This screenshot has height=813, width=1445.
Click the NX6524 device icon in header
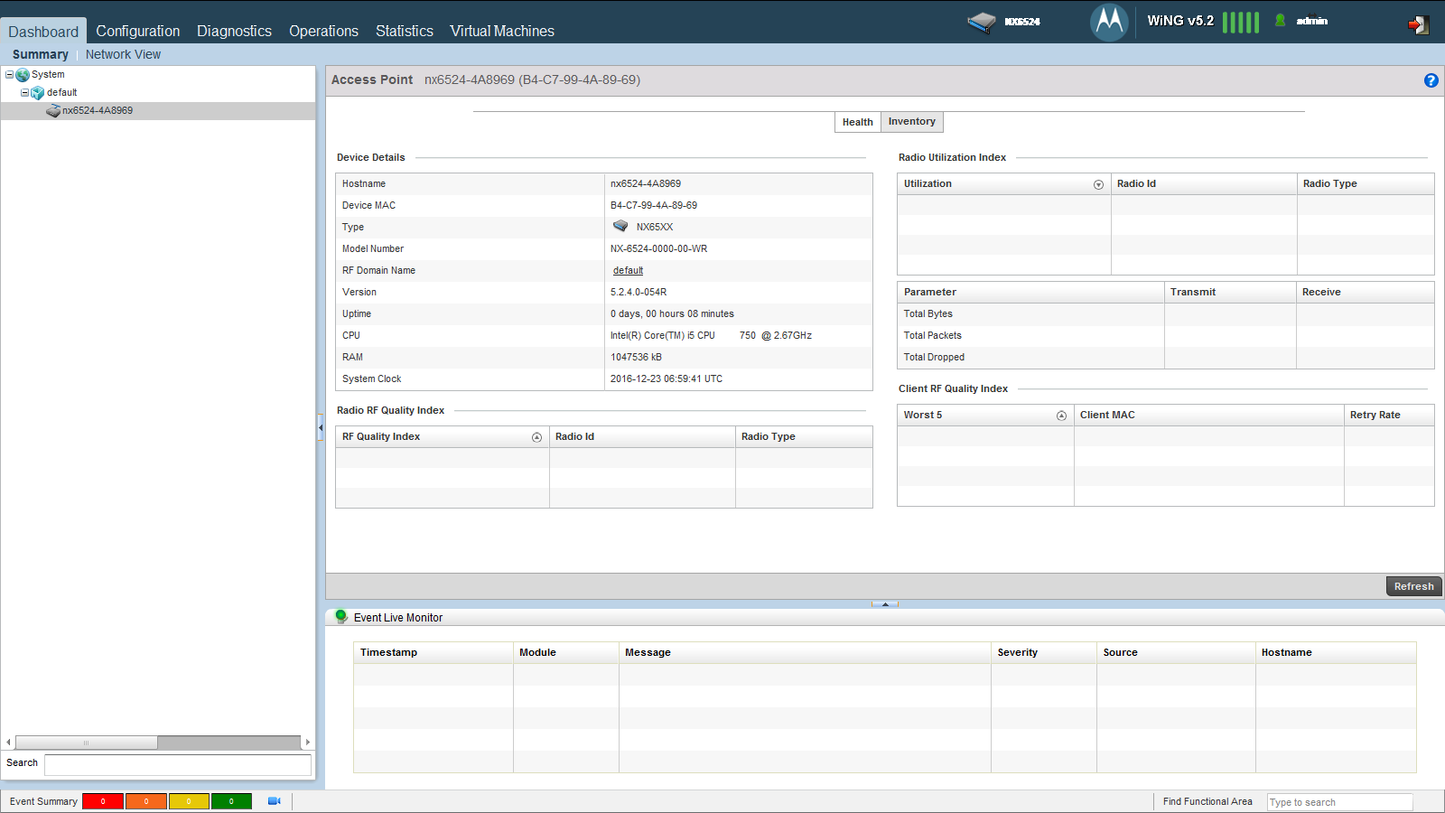click(x=982, y=21)
